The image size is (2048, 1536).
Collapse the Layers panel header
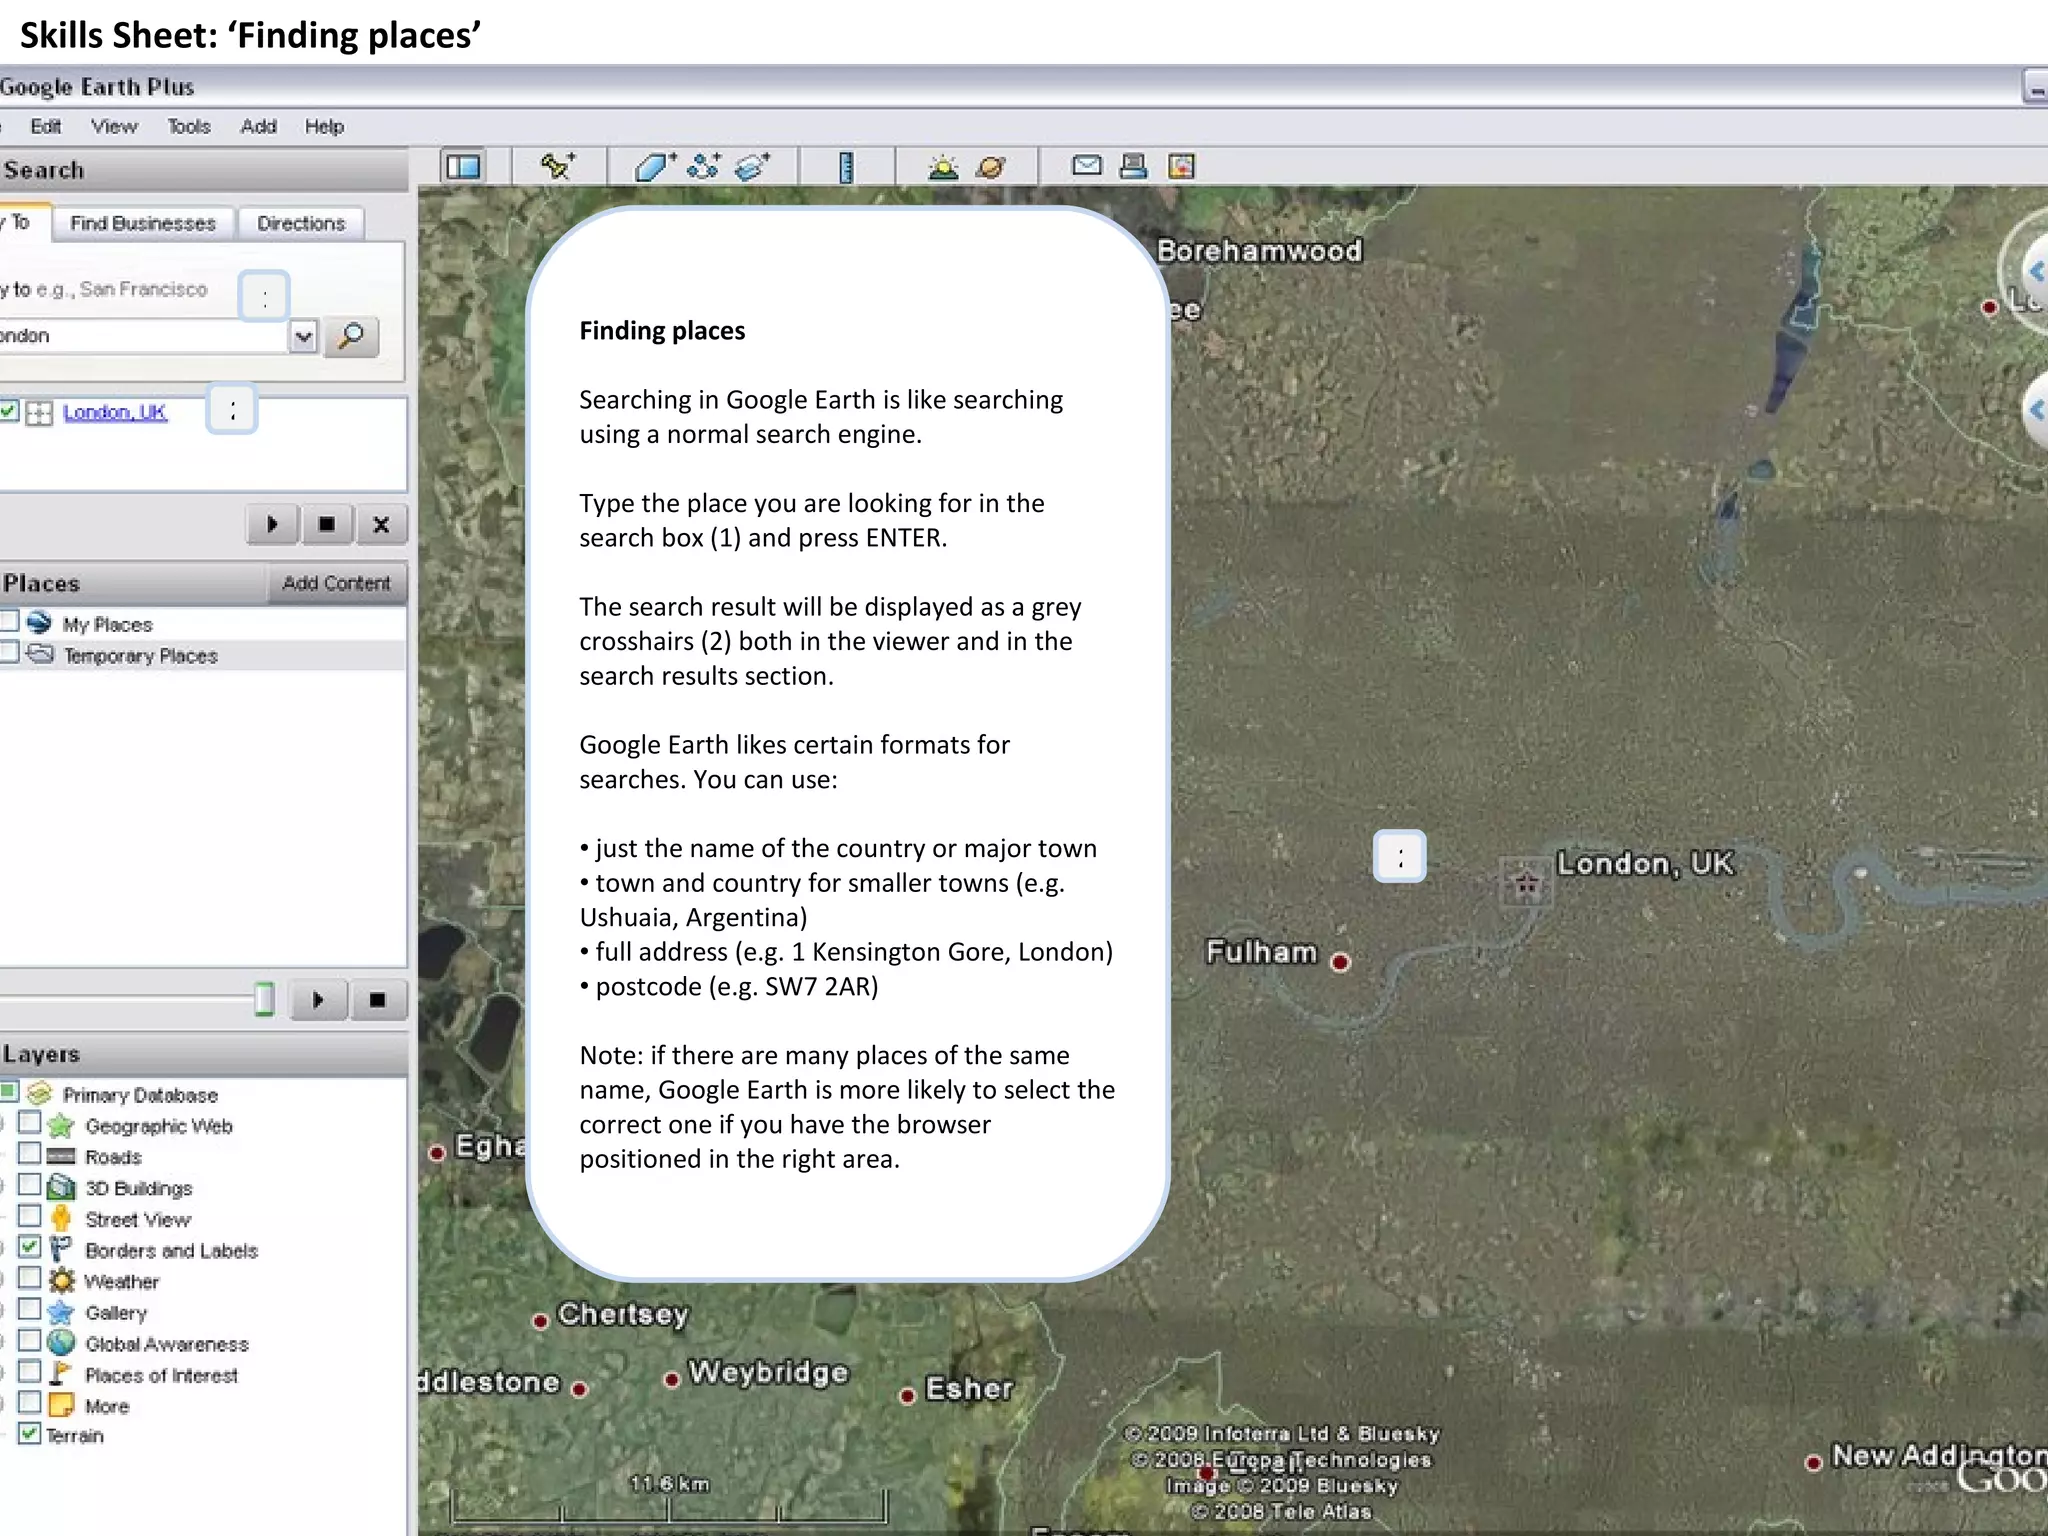click(204, 1054)
